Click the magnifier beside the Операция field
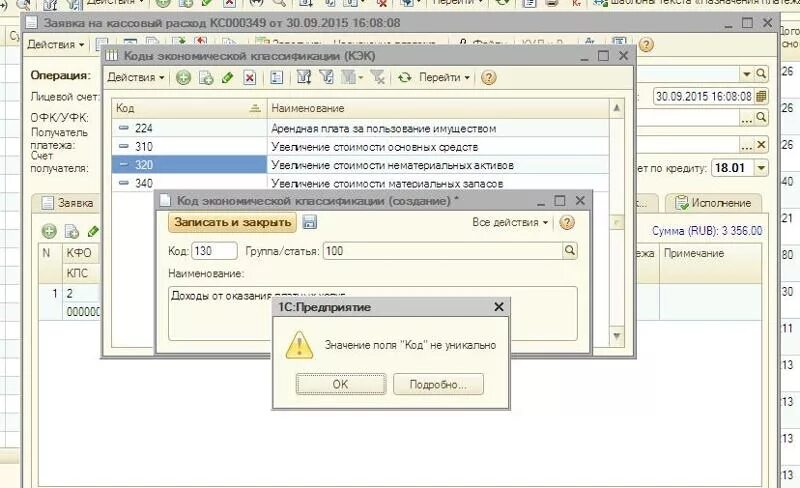 point(761,74)
